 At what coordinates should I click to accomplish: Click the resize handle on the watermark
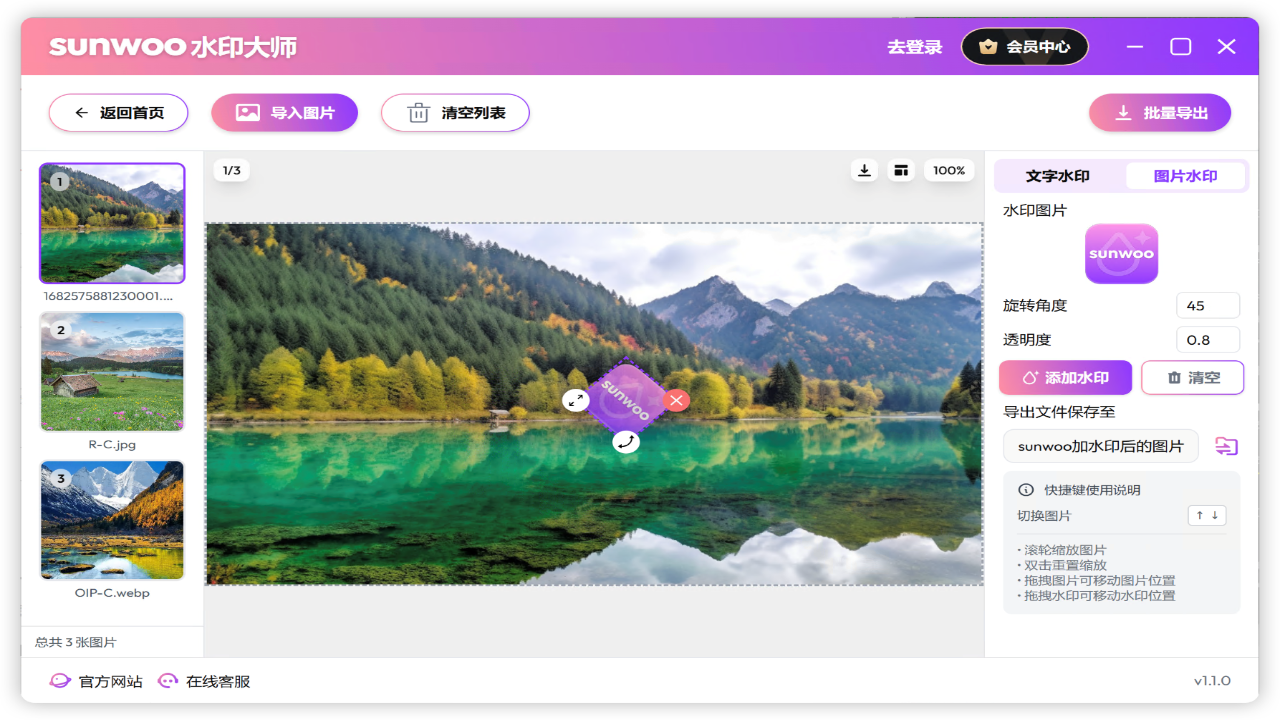click(575, 401)
